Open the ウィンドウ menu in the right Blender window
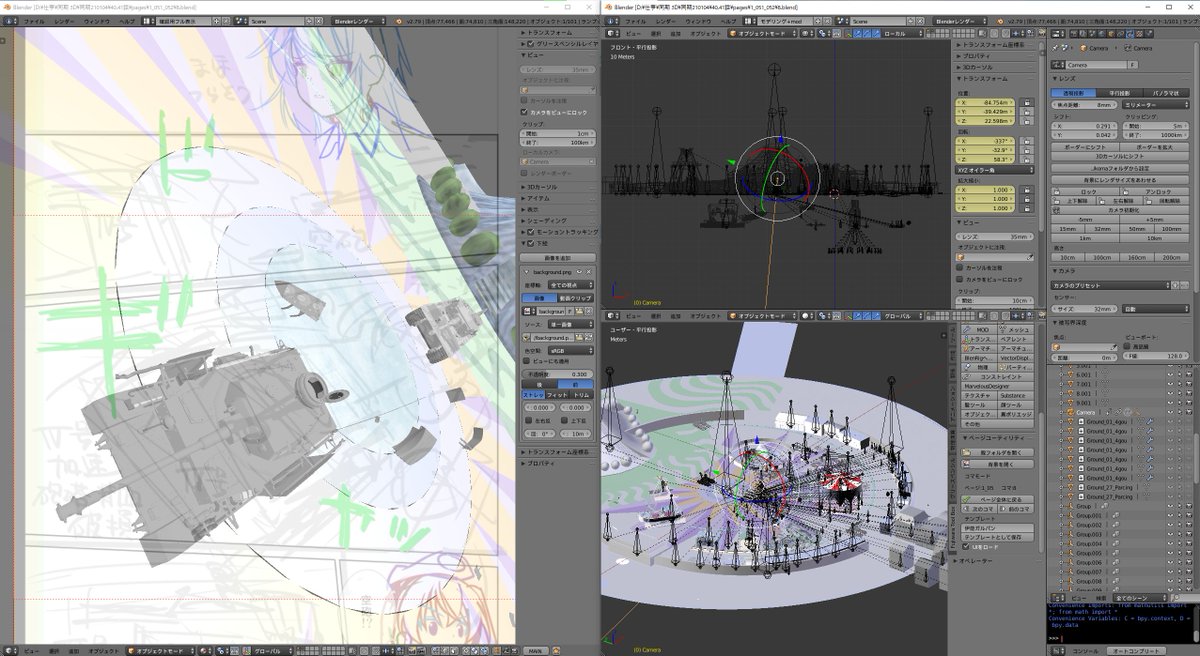 point(698,20)
